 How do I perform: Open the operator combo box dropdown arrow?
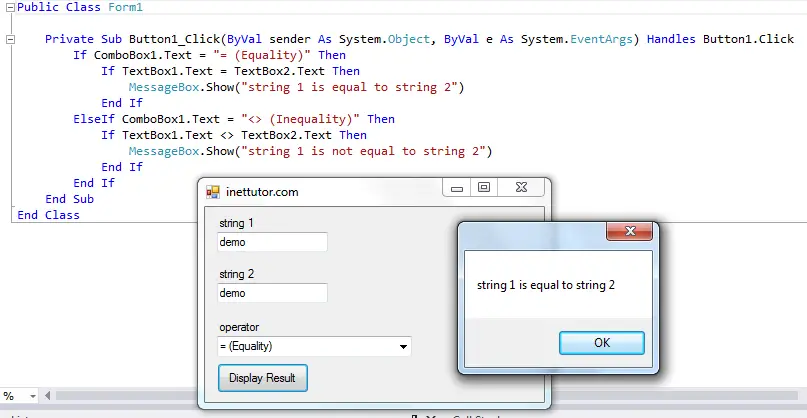tap(404, 346)
